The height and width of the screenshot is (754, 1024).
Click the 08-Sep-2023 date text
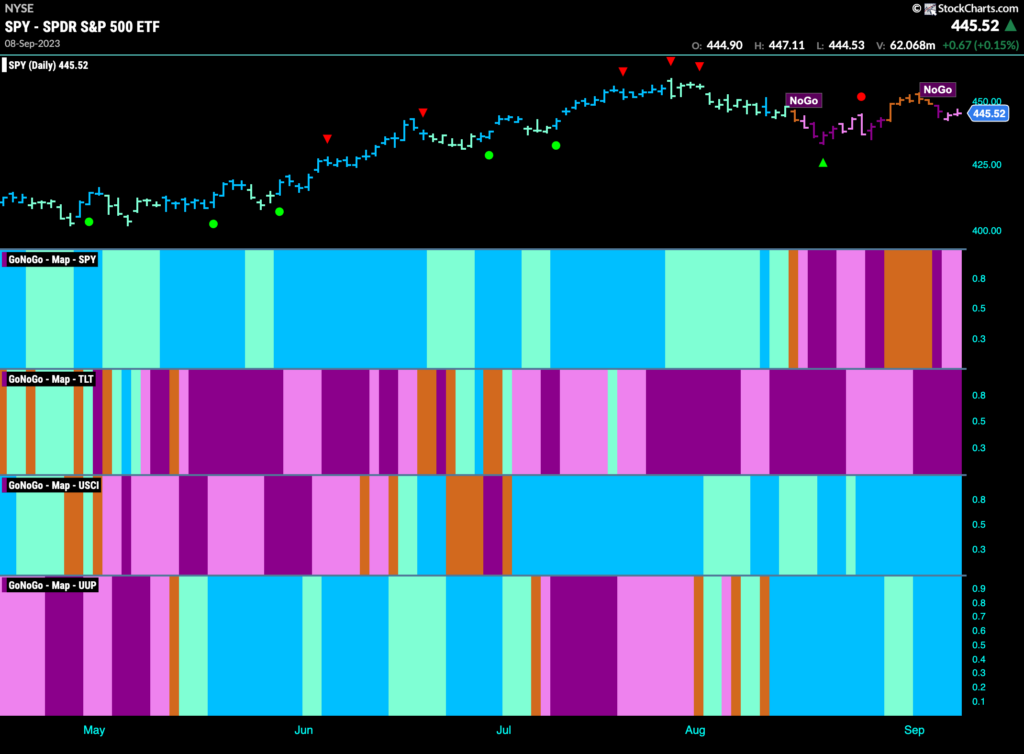[32, 44]
